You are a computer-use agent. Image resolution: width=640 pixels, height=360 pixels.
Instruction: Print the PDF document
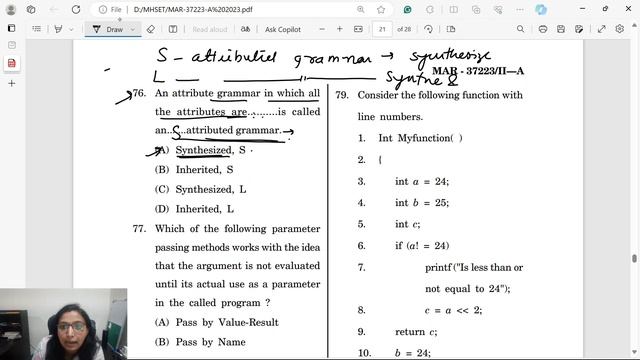[x=543, y=29]
